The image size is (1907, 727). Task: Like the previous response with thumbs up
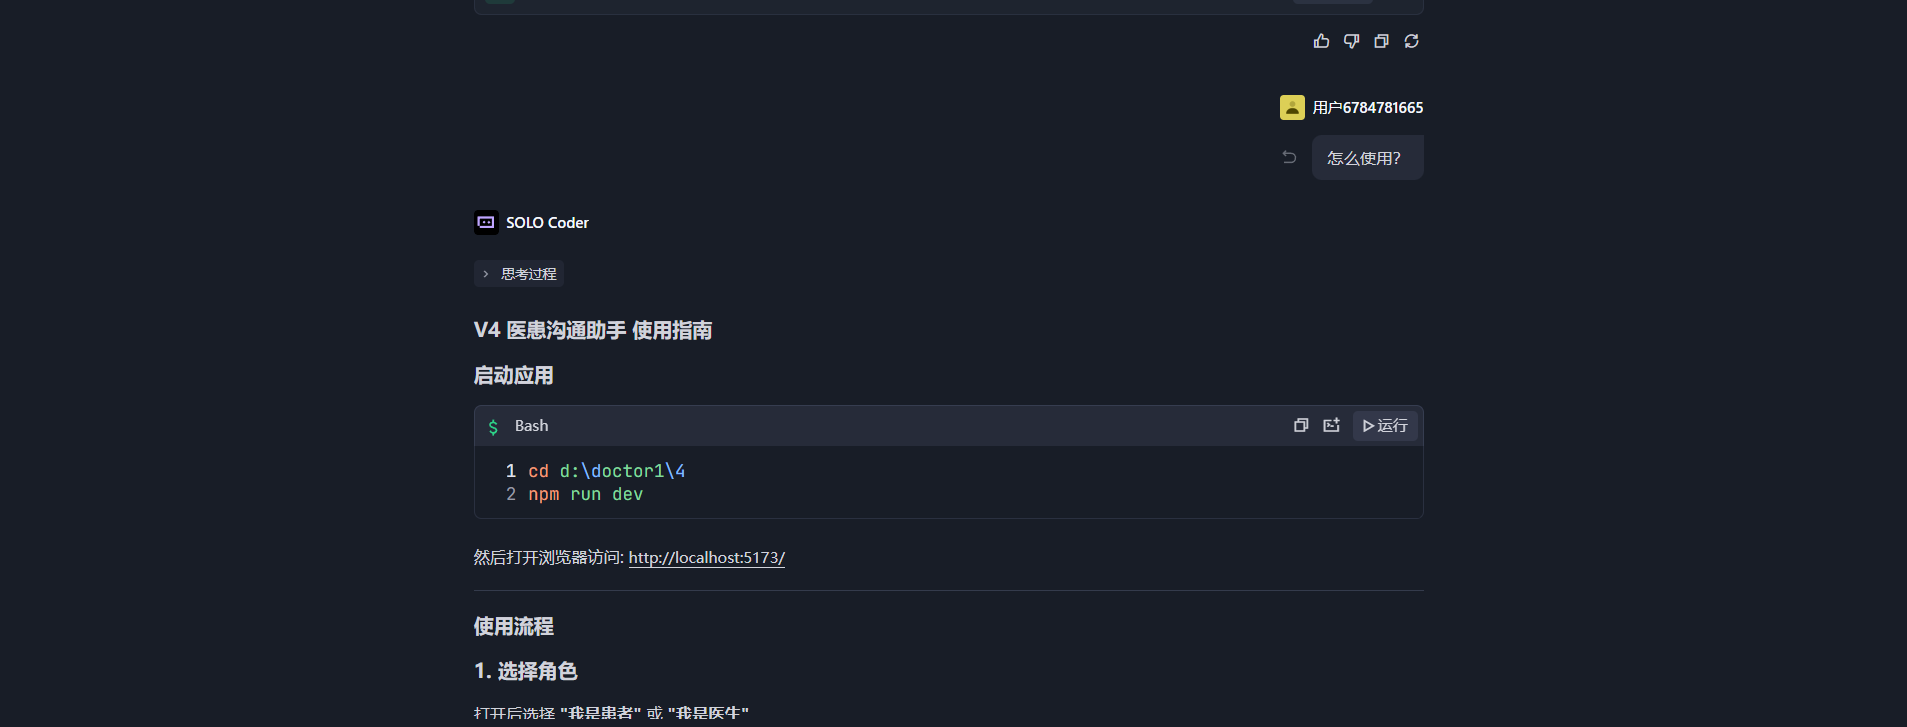(x=1321, y=41)
